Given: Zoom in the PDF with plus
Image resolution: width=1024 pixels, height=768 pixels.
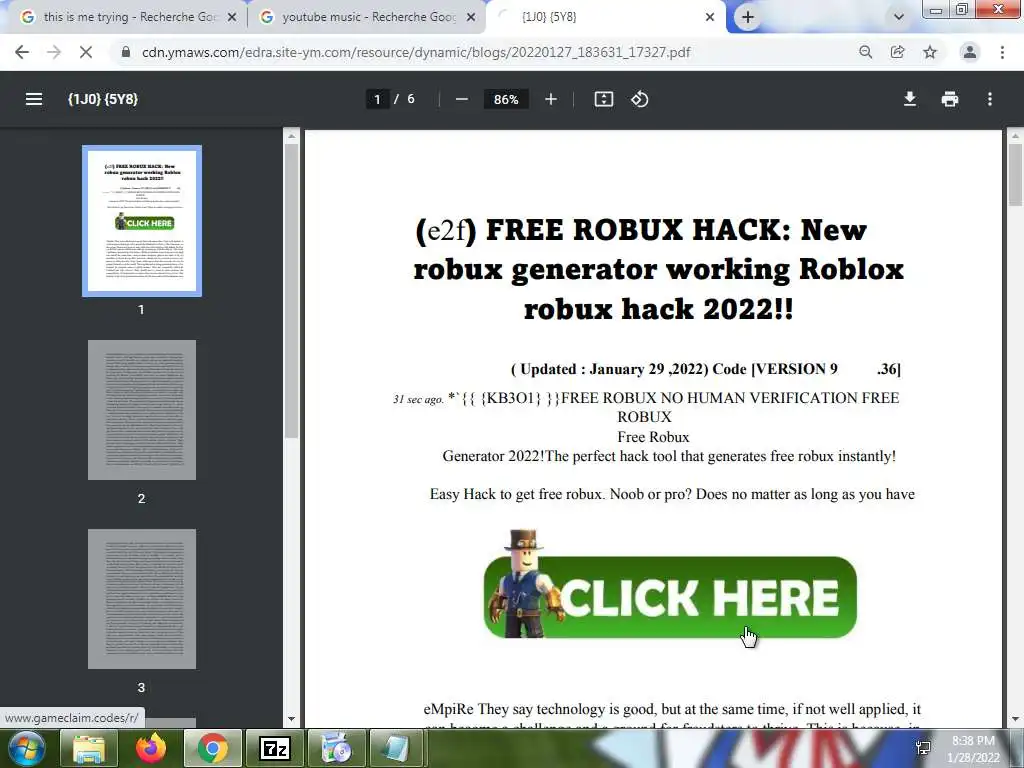Looking at the screenshot, I should click(x=551, y=99).
